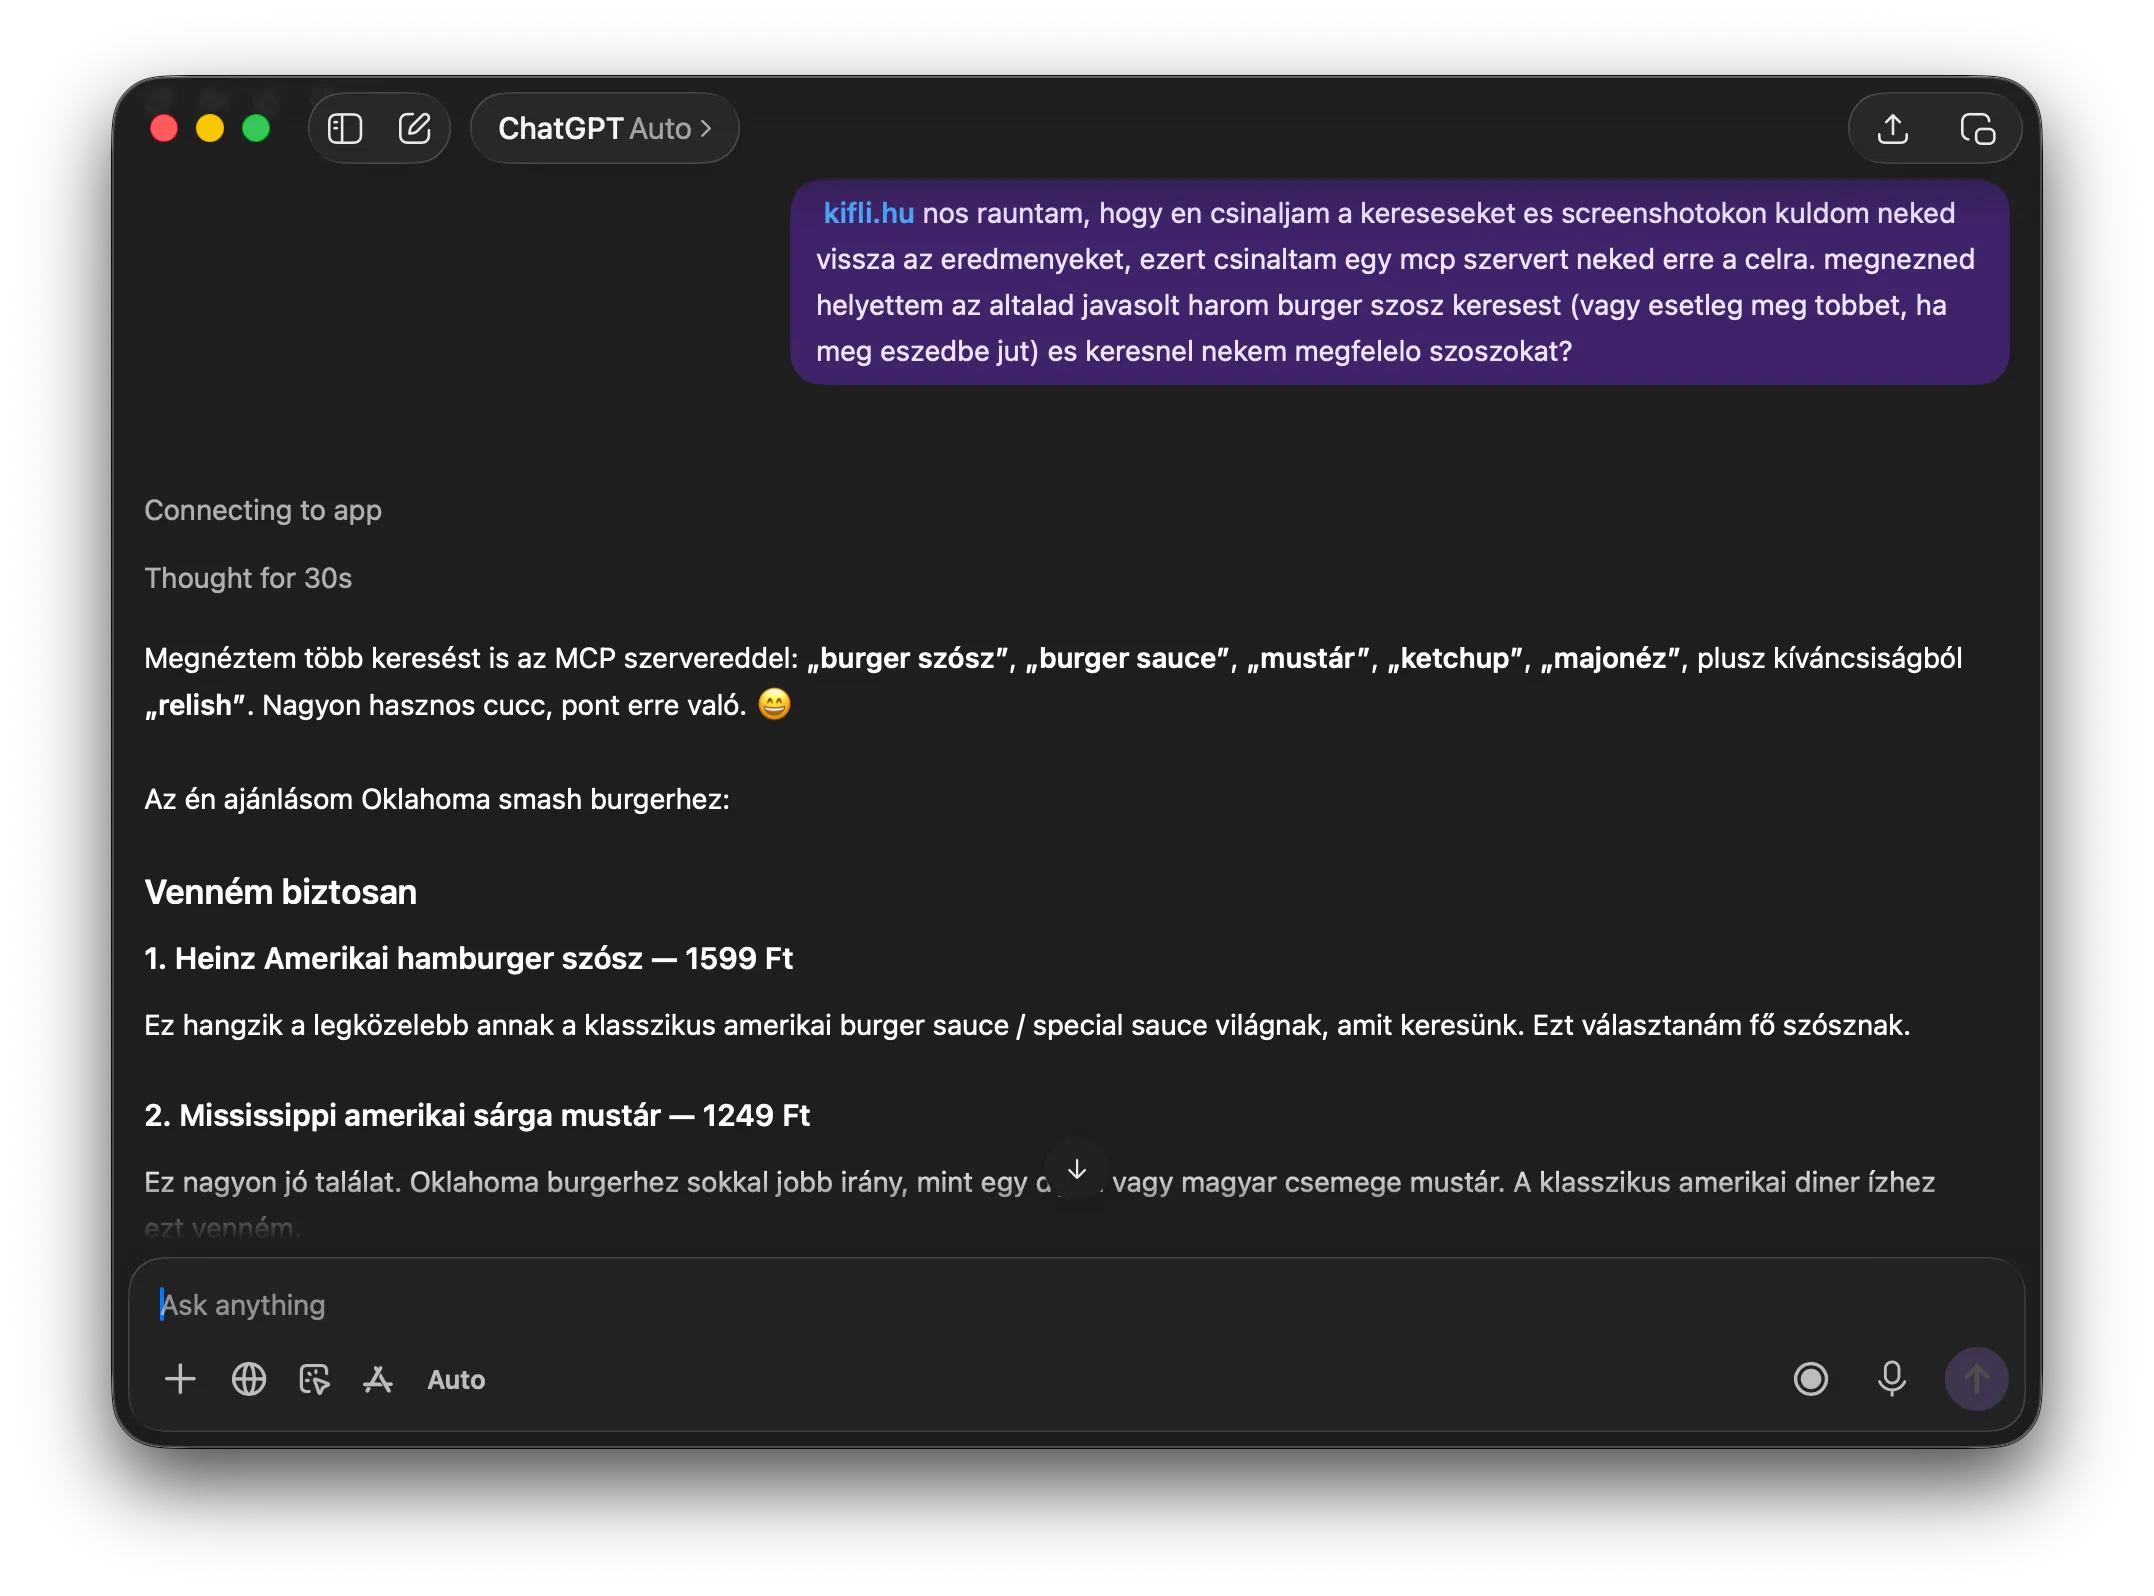Expand the Thought for 30s details
2154x1596 pixels.
point(248,578)
